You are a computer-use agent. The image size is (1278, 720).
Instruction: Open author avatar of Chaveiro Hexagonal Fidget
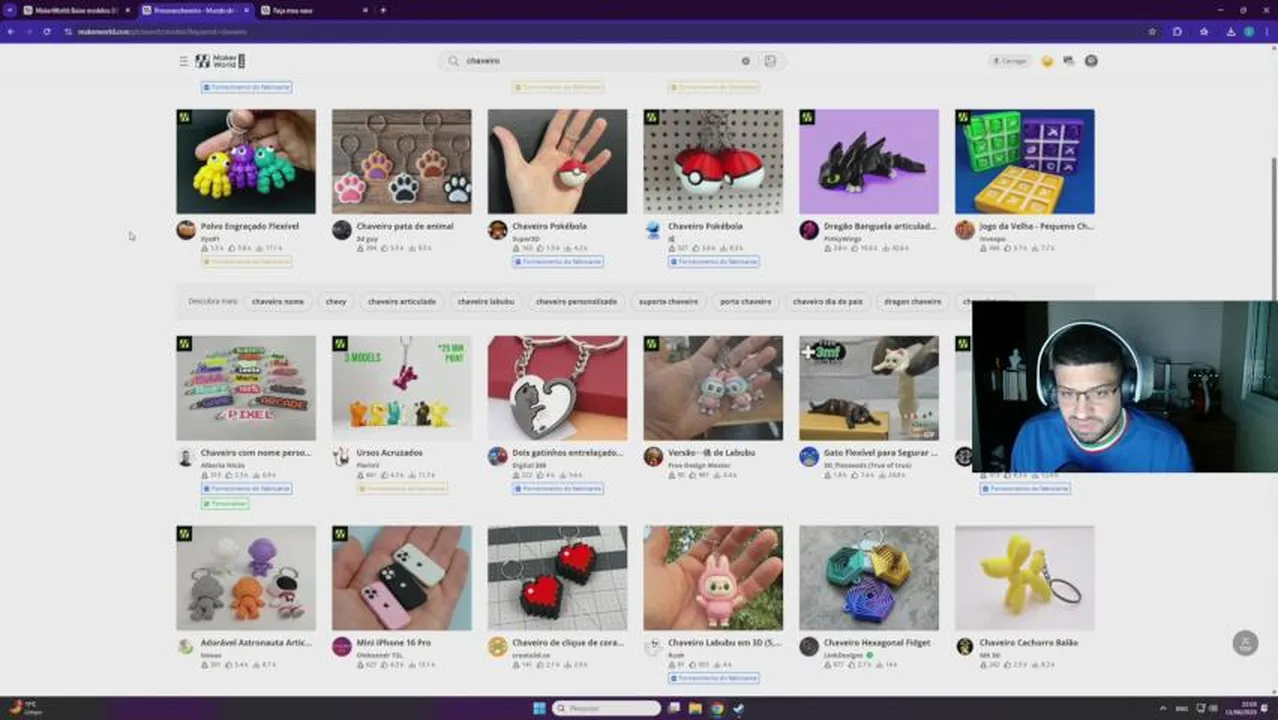[809, 646]
